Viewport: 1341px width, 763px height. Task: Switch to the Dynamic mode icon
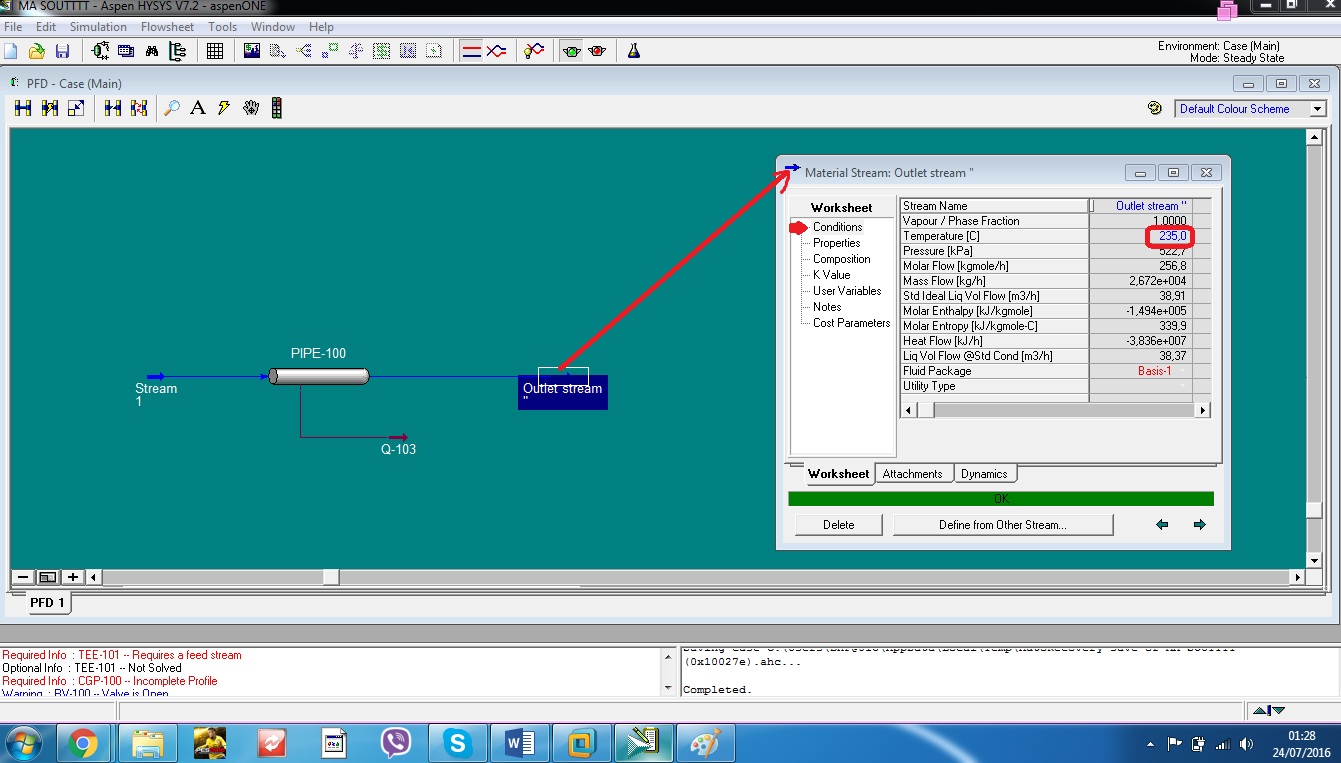click(x=496, y=51)
